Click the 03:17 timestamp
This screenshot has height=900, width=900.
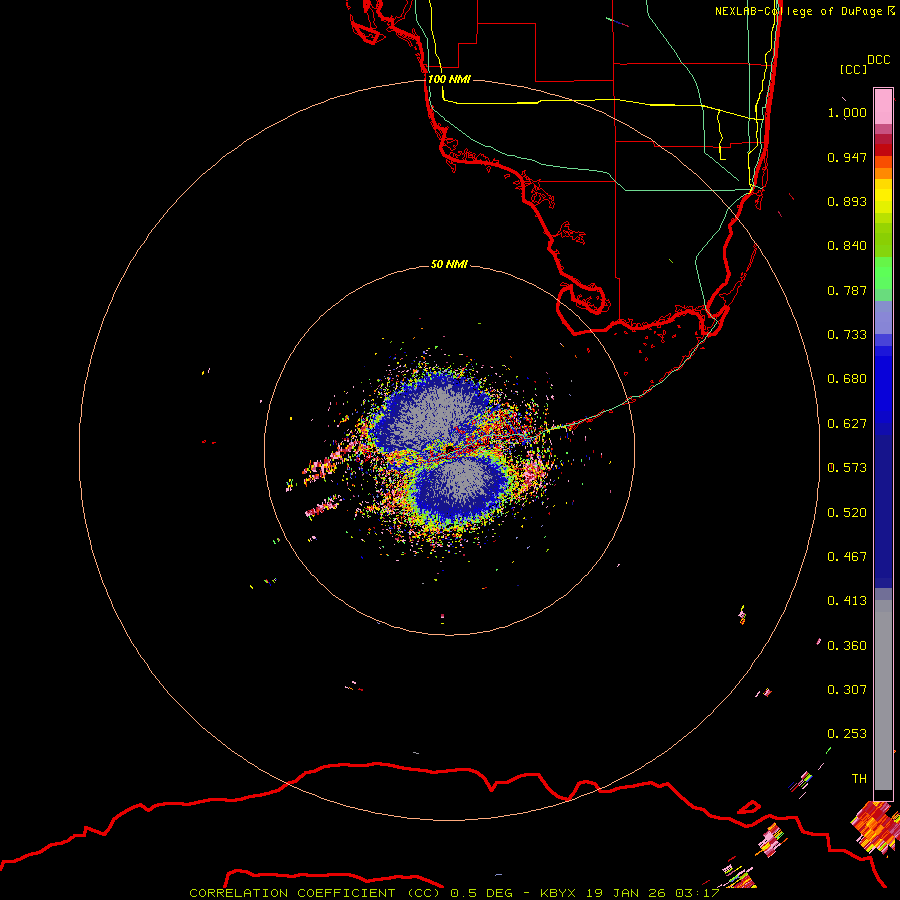(697, 893)
